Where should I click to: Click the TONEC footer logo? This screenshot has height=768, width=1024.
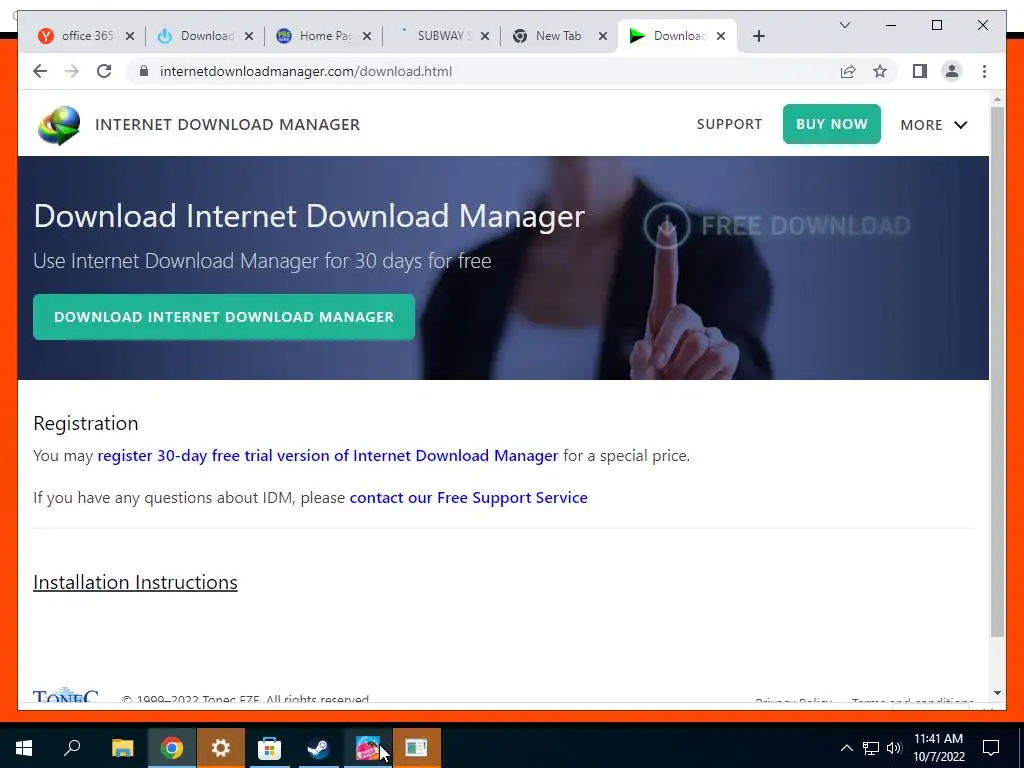(65, 695)
